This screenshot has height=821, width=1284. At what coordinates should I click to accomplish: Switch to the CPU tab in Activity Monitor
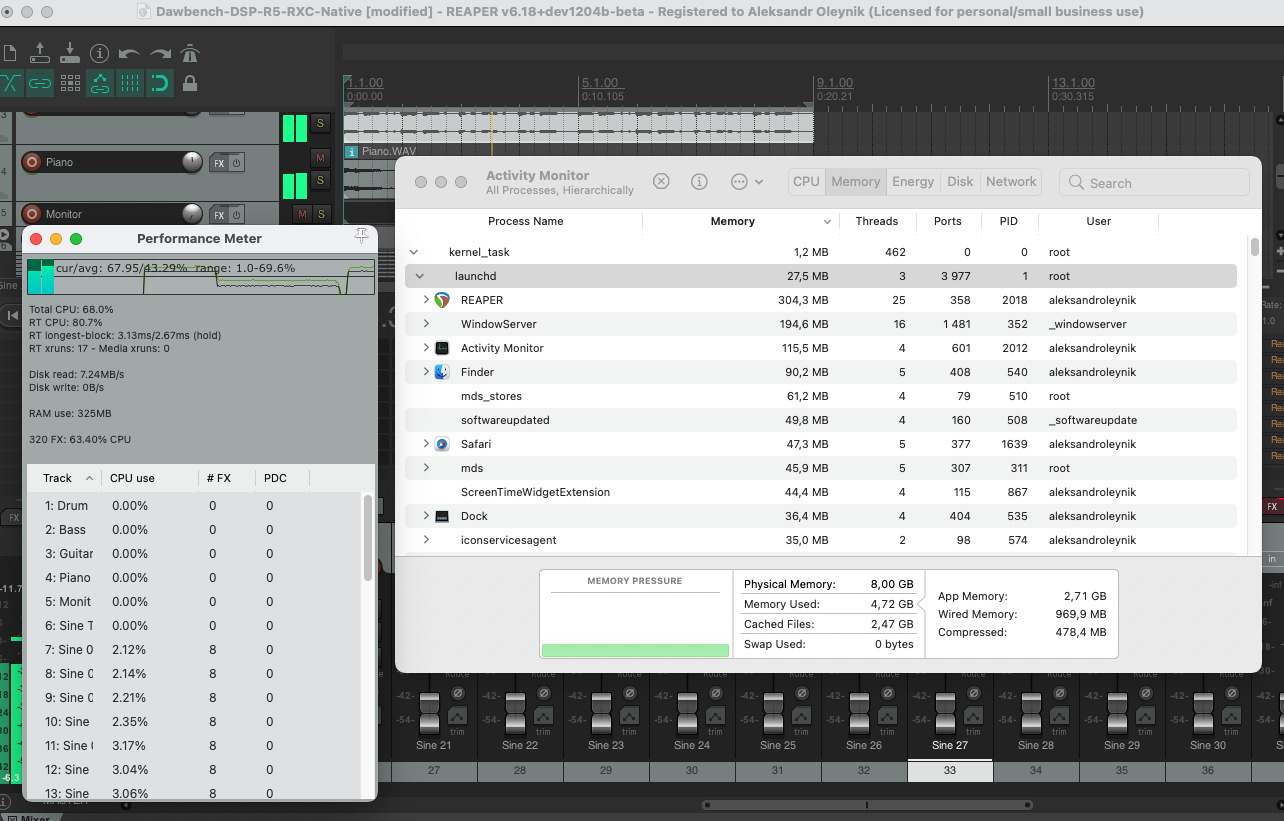click(x=806, y=182)
